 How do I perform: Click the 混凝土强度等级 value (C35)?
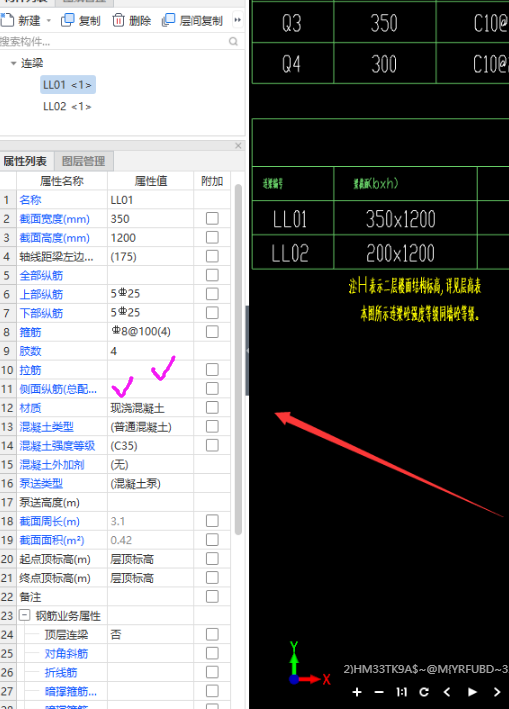151,446
